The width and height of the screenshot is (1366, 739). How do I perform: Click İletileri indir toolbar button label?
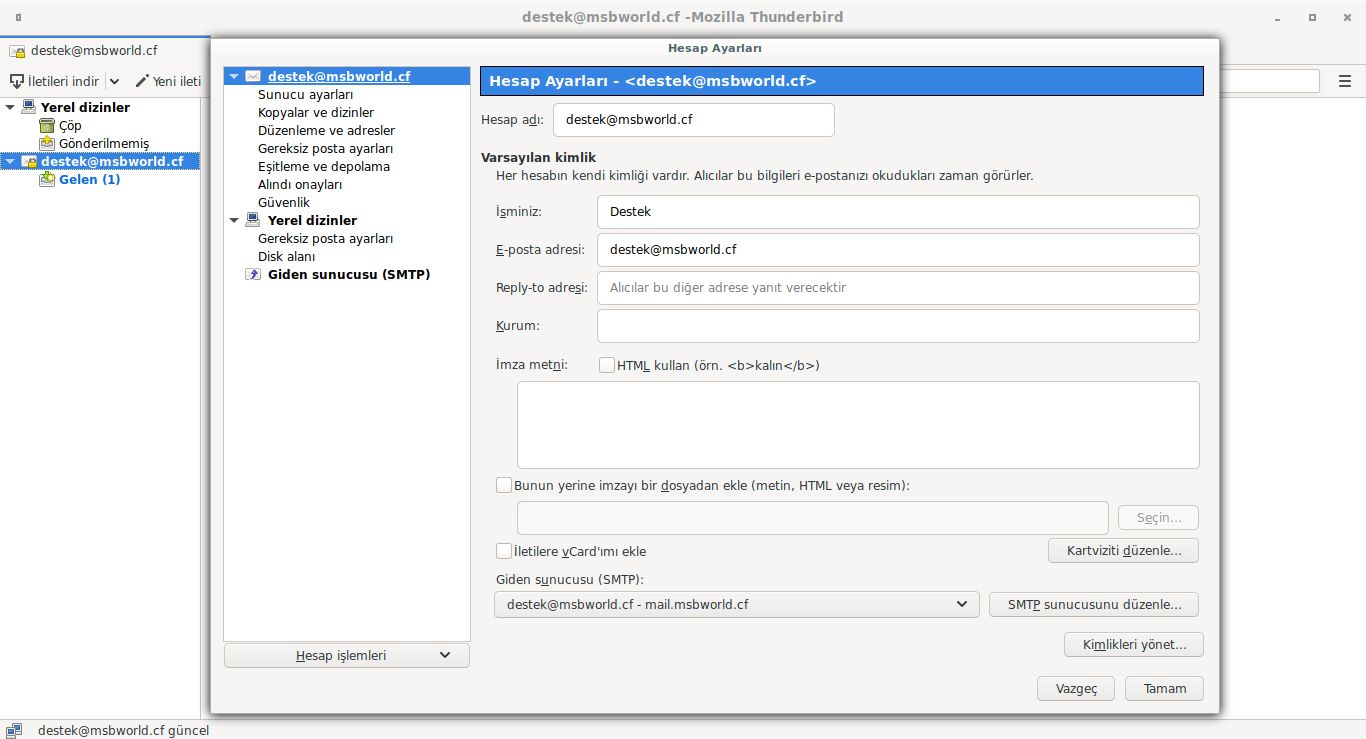coord(63,81)
